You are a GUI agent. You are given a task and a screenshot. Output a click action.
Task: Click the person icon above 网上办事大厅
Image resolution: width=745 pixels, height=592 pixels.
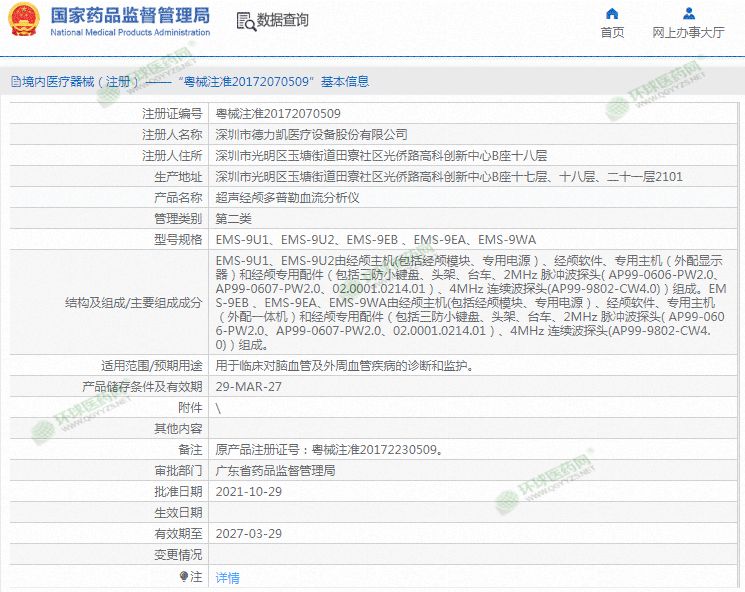click(x=689, y=13)
